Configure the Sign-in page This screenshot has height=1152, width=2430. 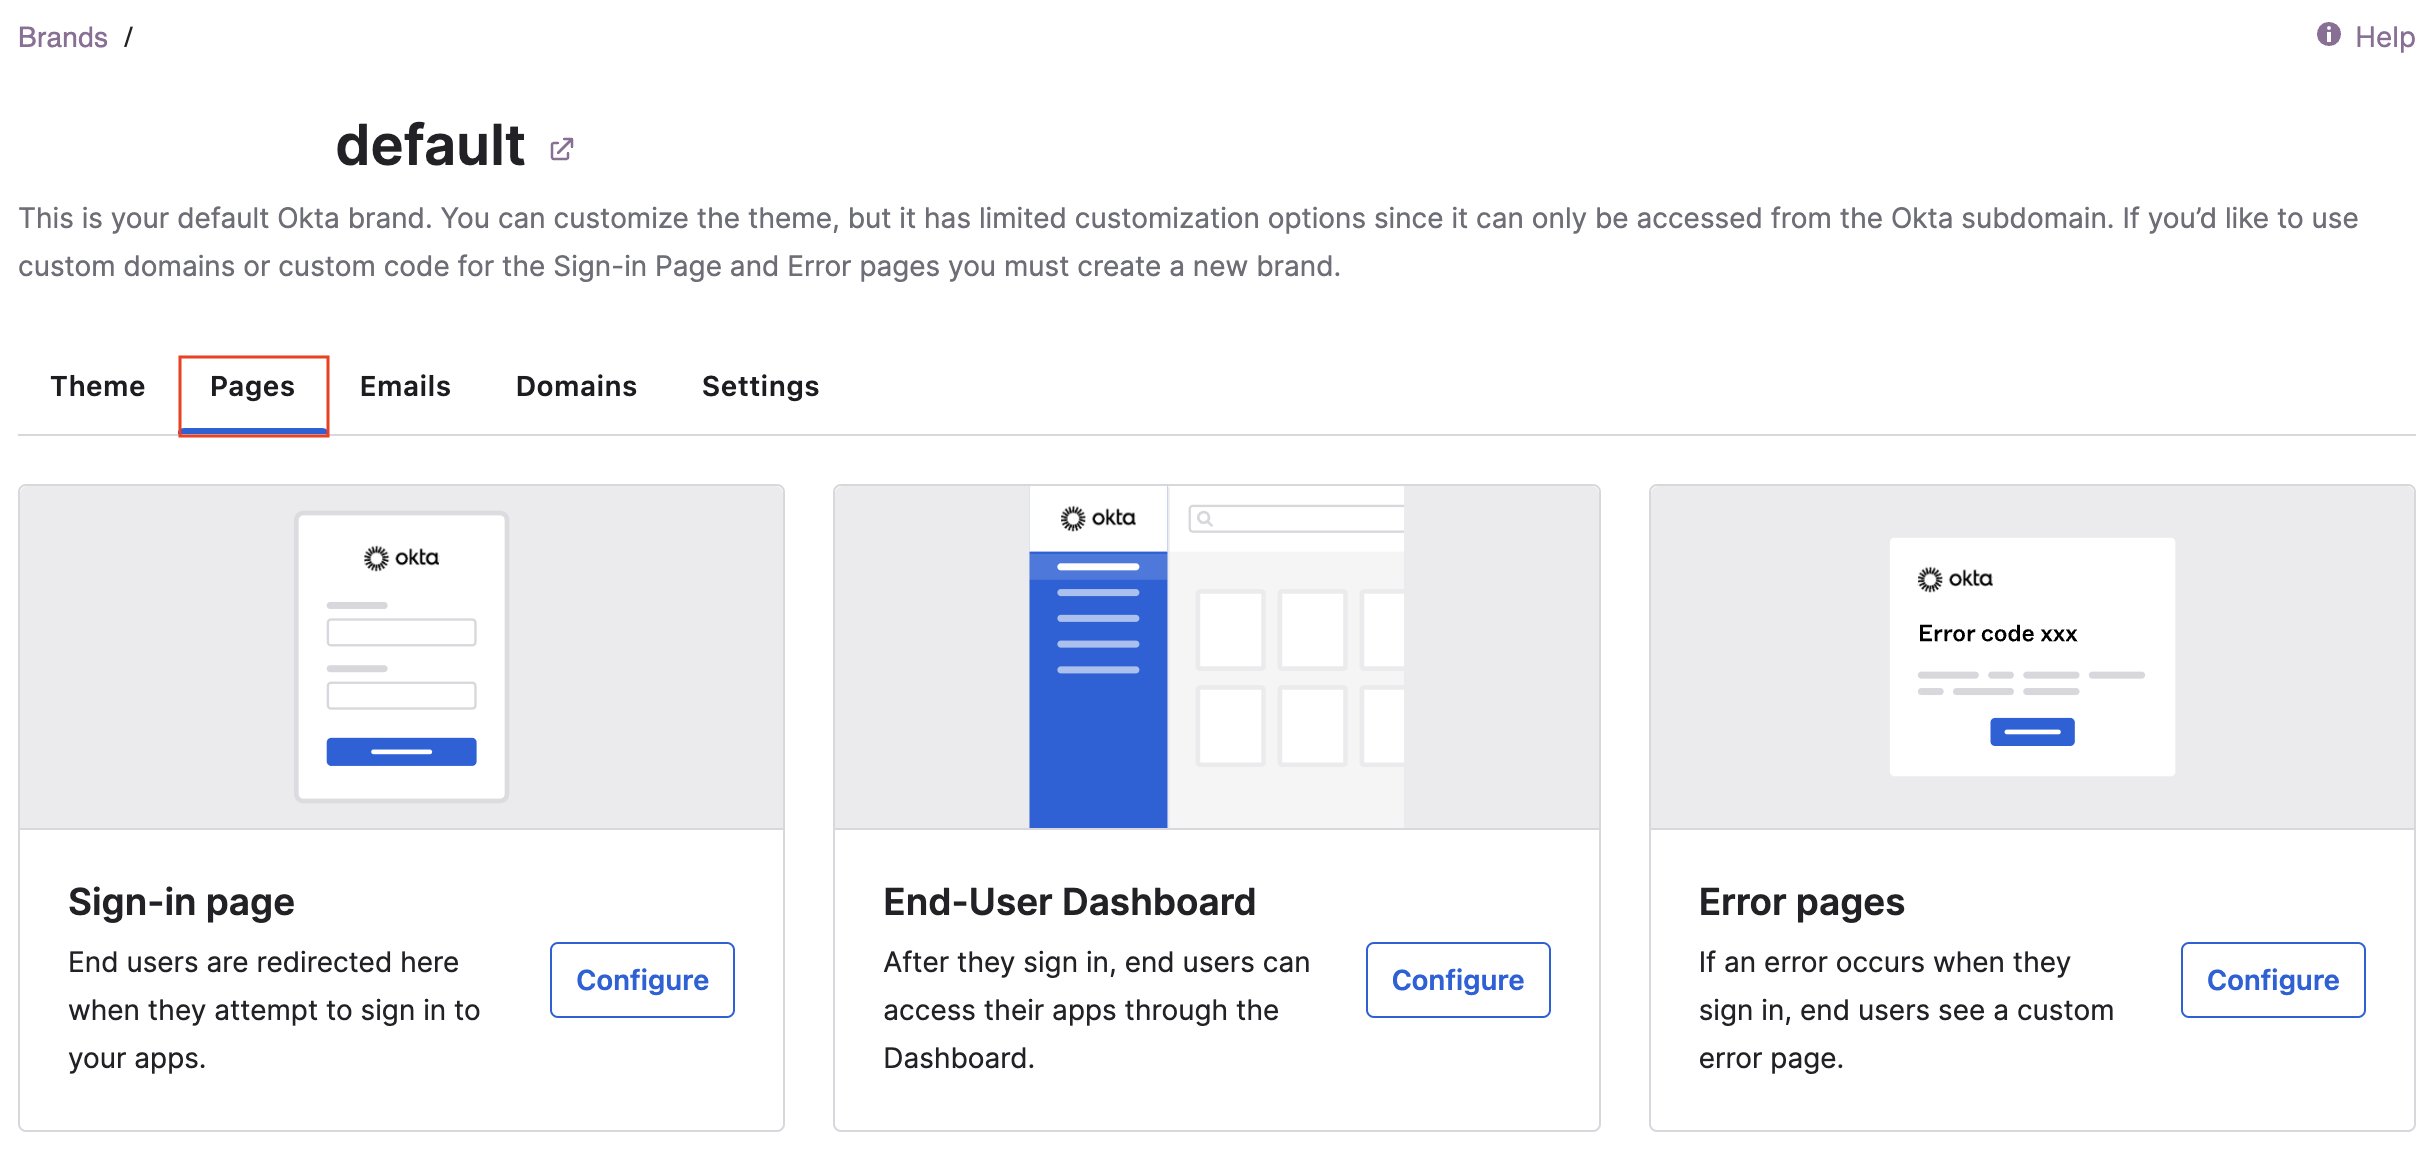(642, 980)
